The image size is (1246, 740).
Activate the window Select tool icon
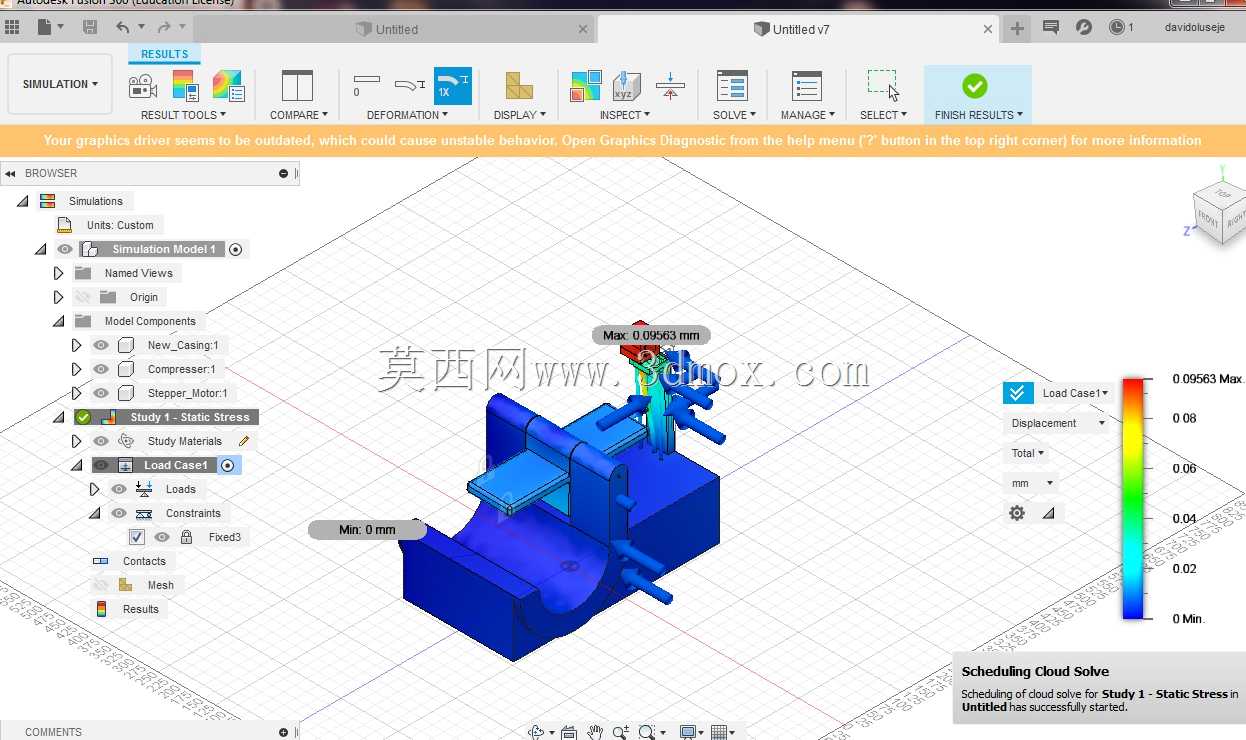pyautogui.click(x=883, y=86)
